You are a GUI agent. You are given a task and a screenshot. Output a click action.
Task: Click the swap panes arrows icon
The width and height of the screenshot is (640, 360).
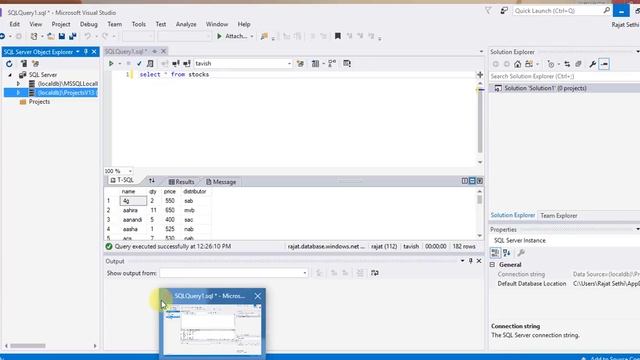pyautogui.click(x=152, y=181)
